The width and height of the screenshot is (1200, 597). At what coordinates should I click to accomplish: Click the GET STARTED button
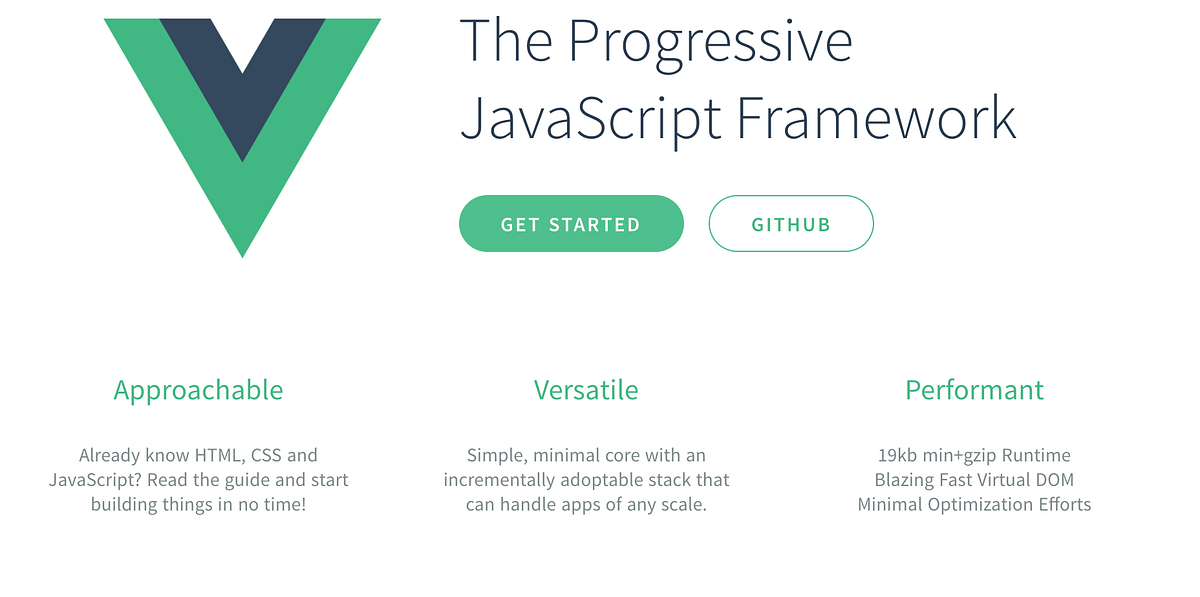coord(571,223)
